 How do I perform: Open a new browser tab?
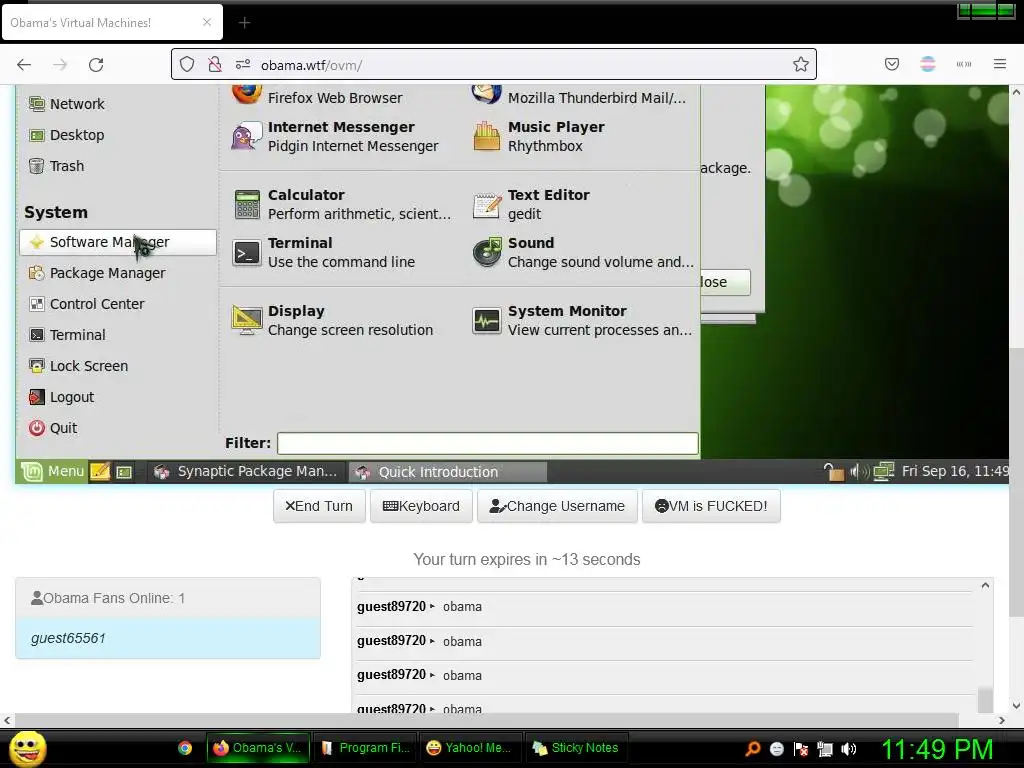[244, 23]
